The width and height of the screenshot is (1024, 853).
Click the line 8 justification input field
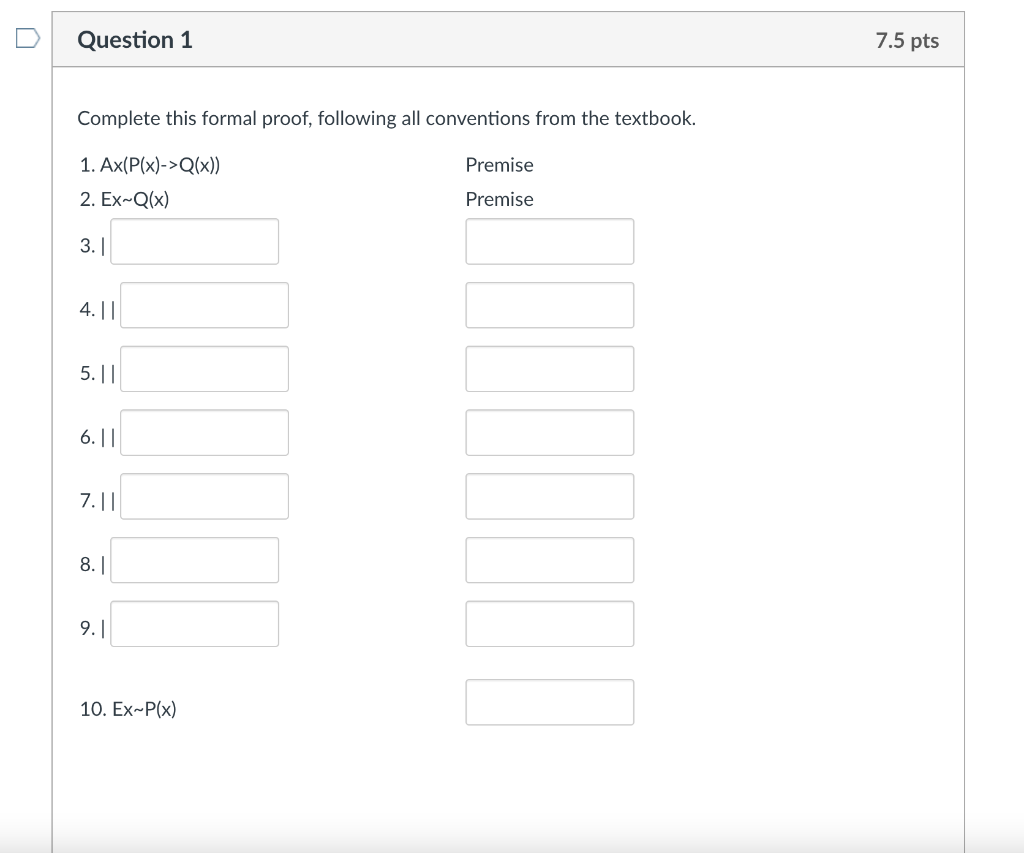pyautogui.click(x=549, y=560)
